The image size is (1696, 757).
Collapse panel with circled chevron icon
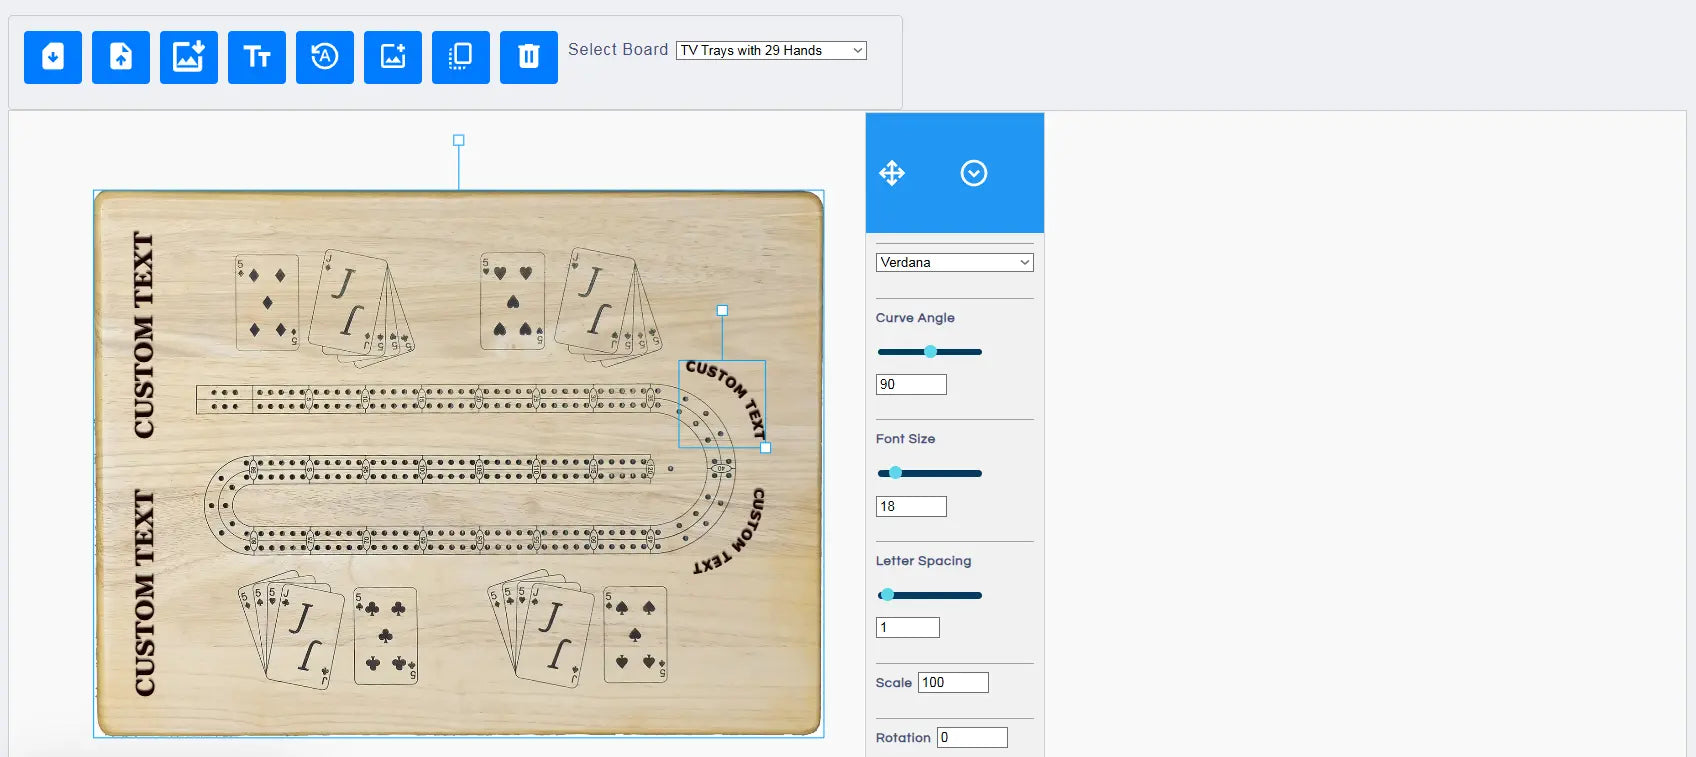(x=974, y=173)
